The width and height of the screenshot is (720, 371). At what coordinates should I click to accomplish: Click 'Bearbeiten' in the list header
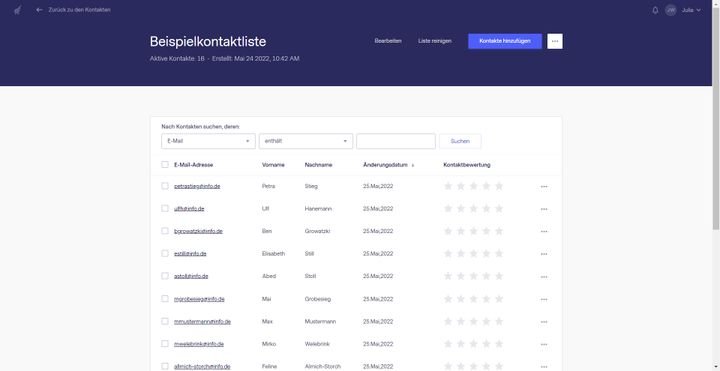point(388,41)
